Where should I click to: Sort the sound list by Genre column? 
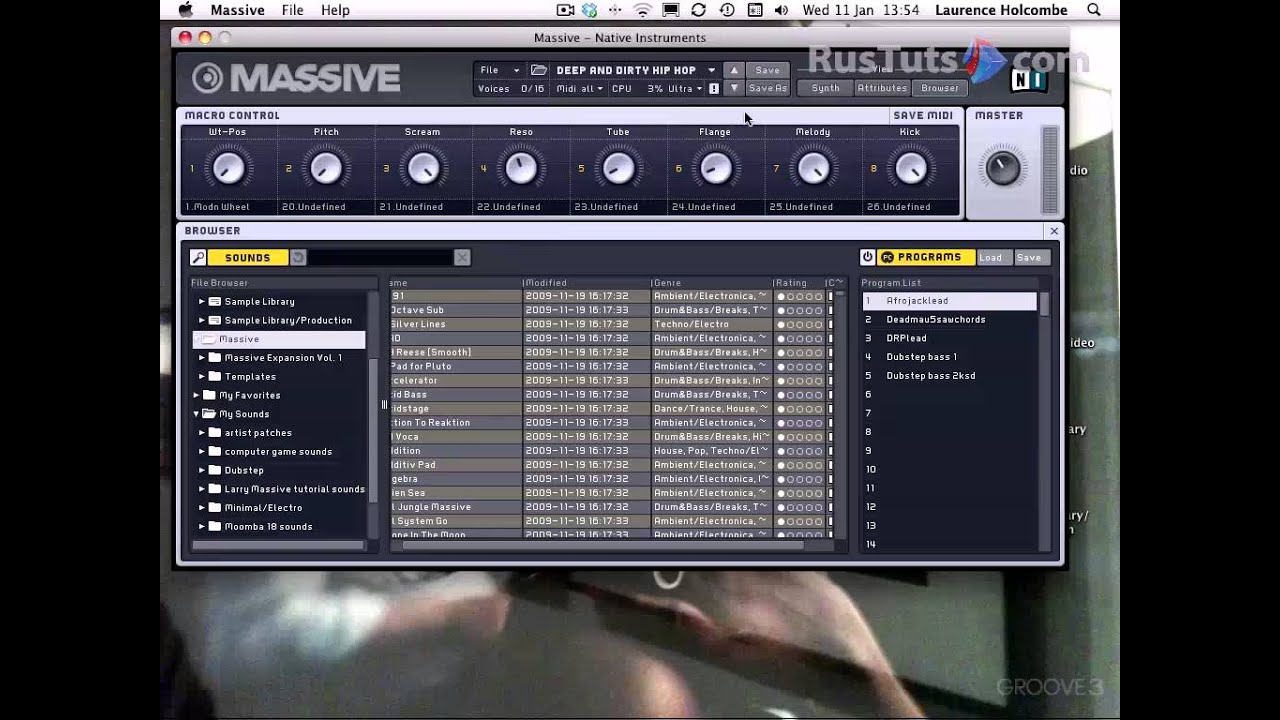click(x=712, y=283)
